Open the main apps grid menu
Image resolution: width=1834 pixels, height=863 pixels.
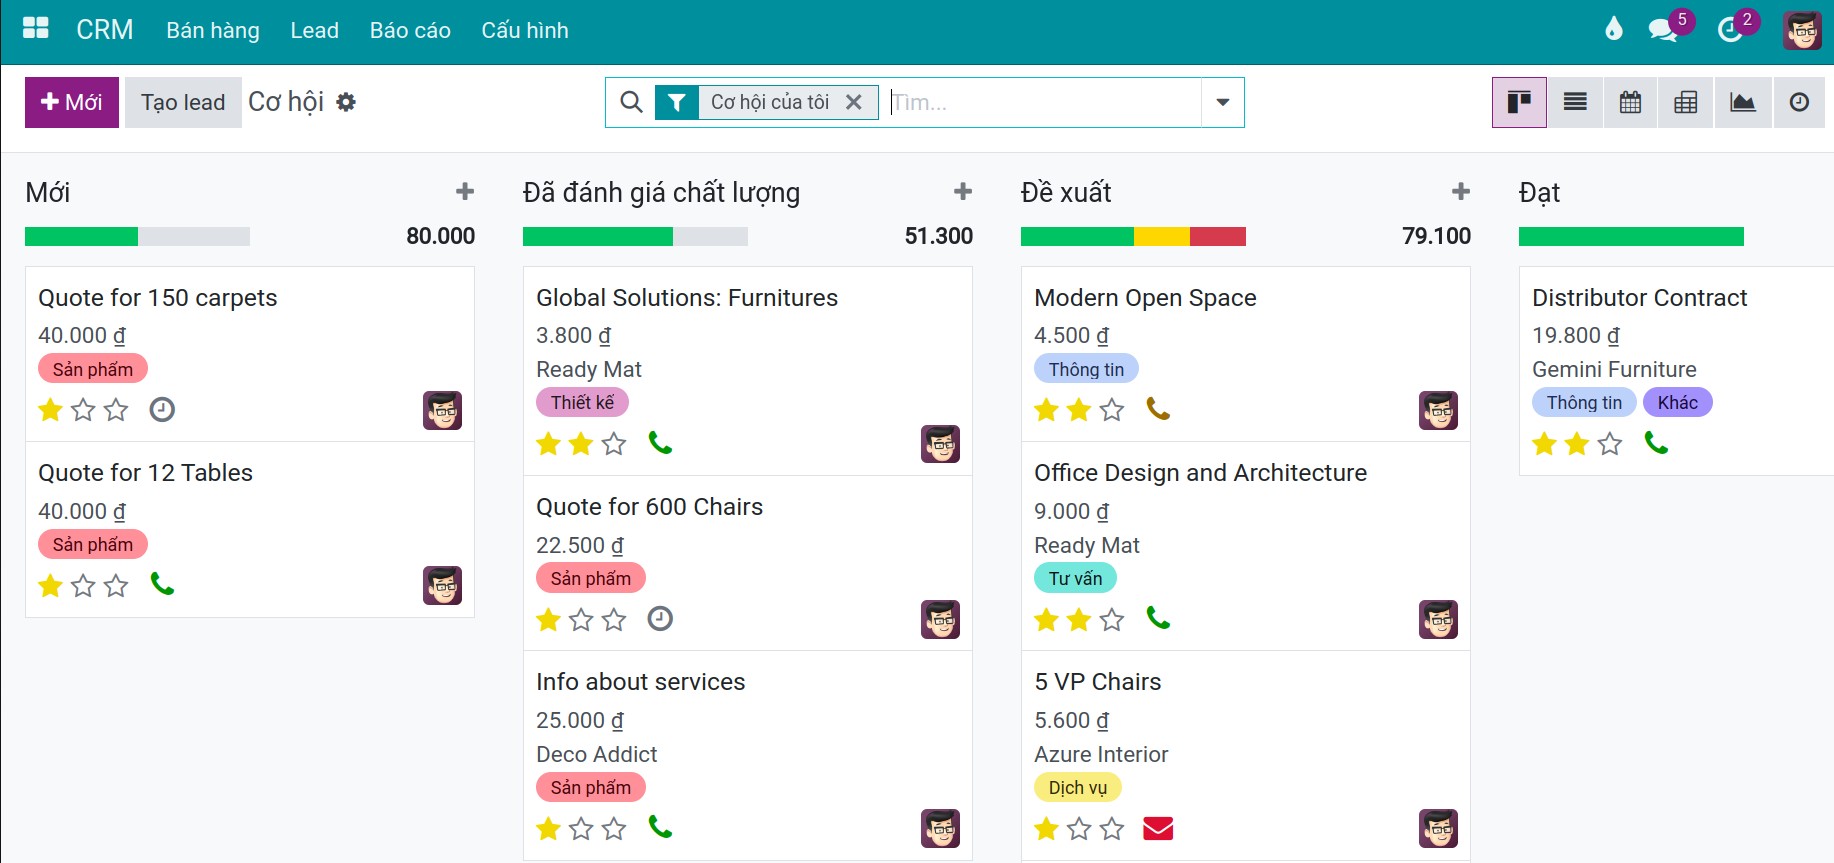(36, 29)
